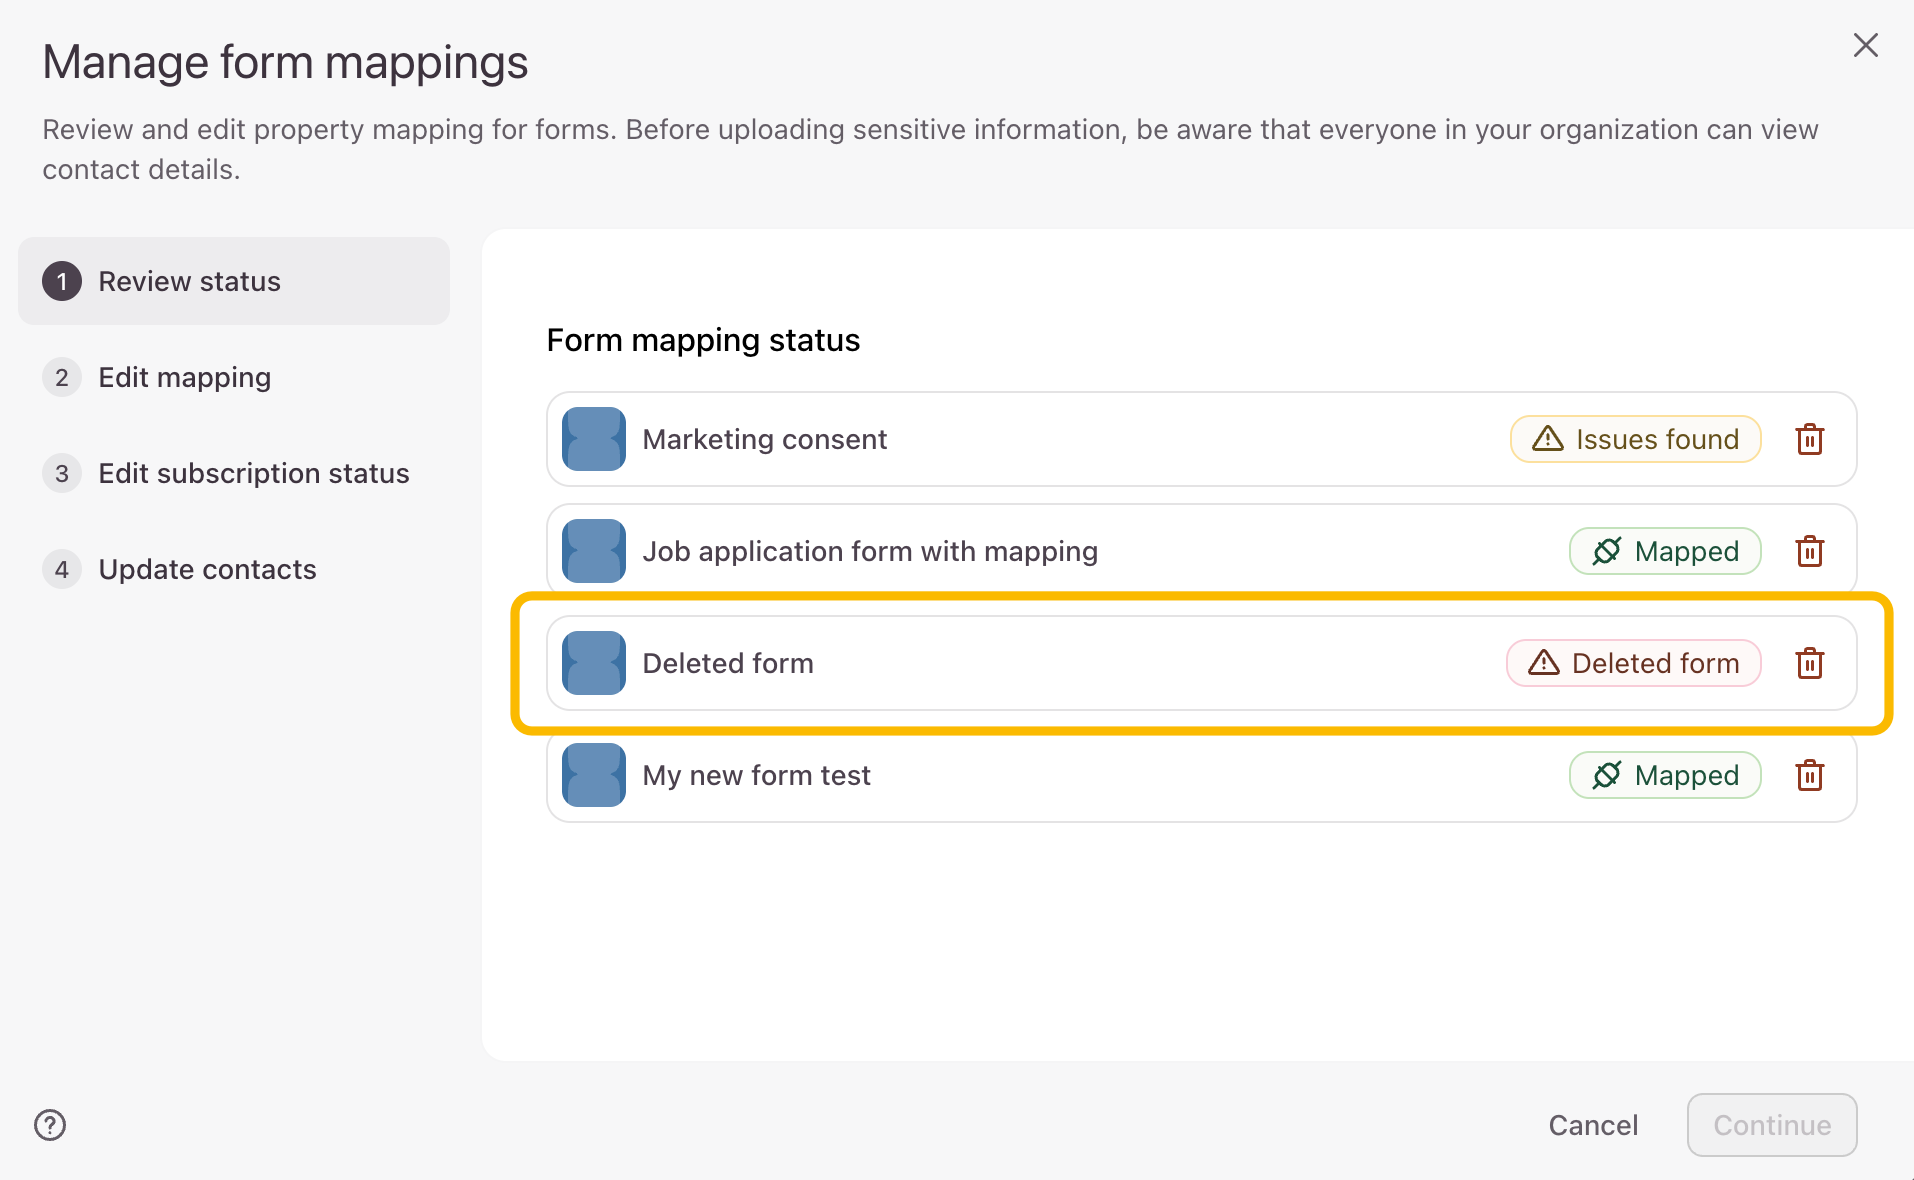Screen dimensions: 1914x1180
Task: Delete the Marketing consent form mapping
Action: (1809, 439)
